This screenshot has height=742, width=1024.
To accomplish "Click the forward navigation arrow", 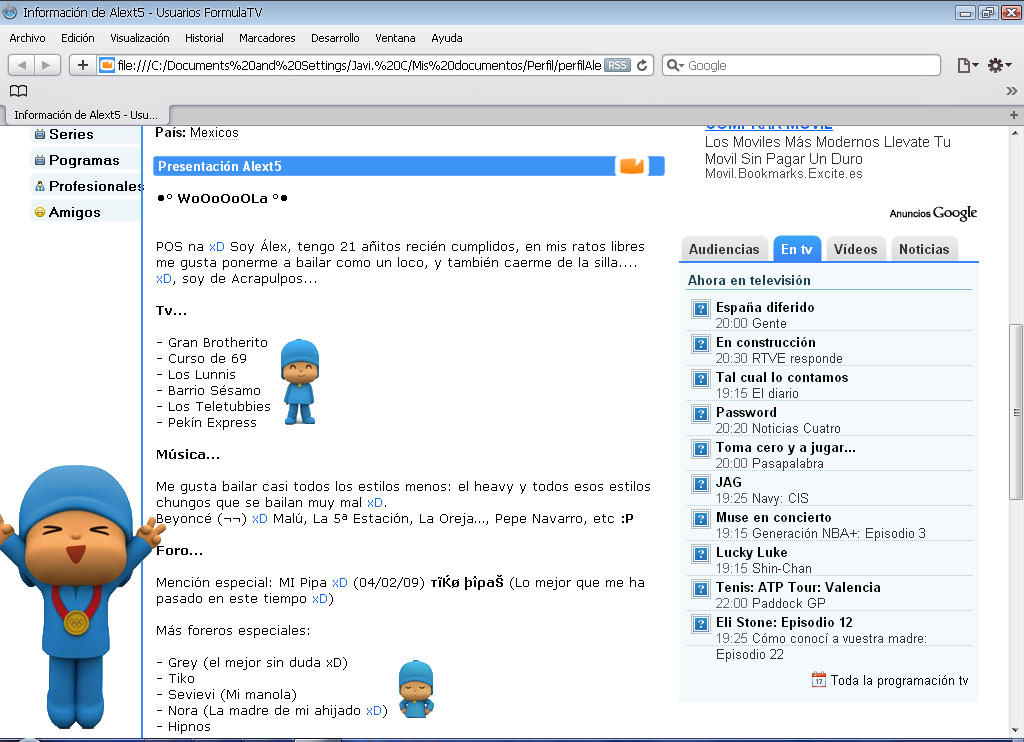I will tap(48, 65).
